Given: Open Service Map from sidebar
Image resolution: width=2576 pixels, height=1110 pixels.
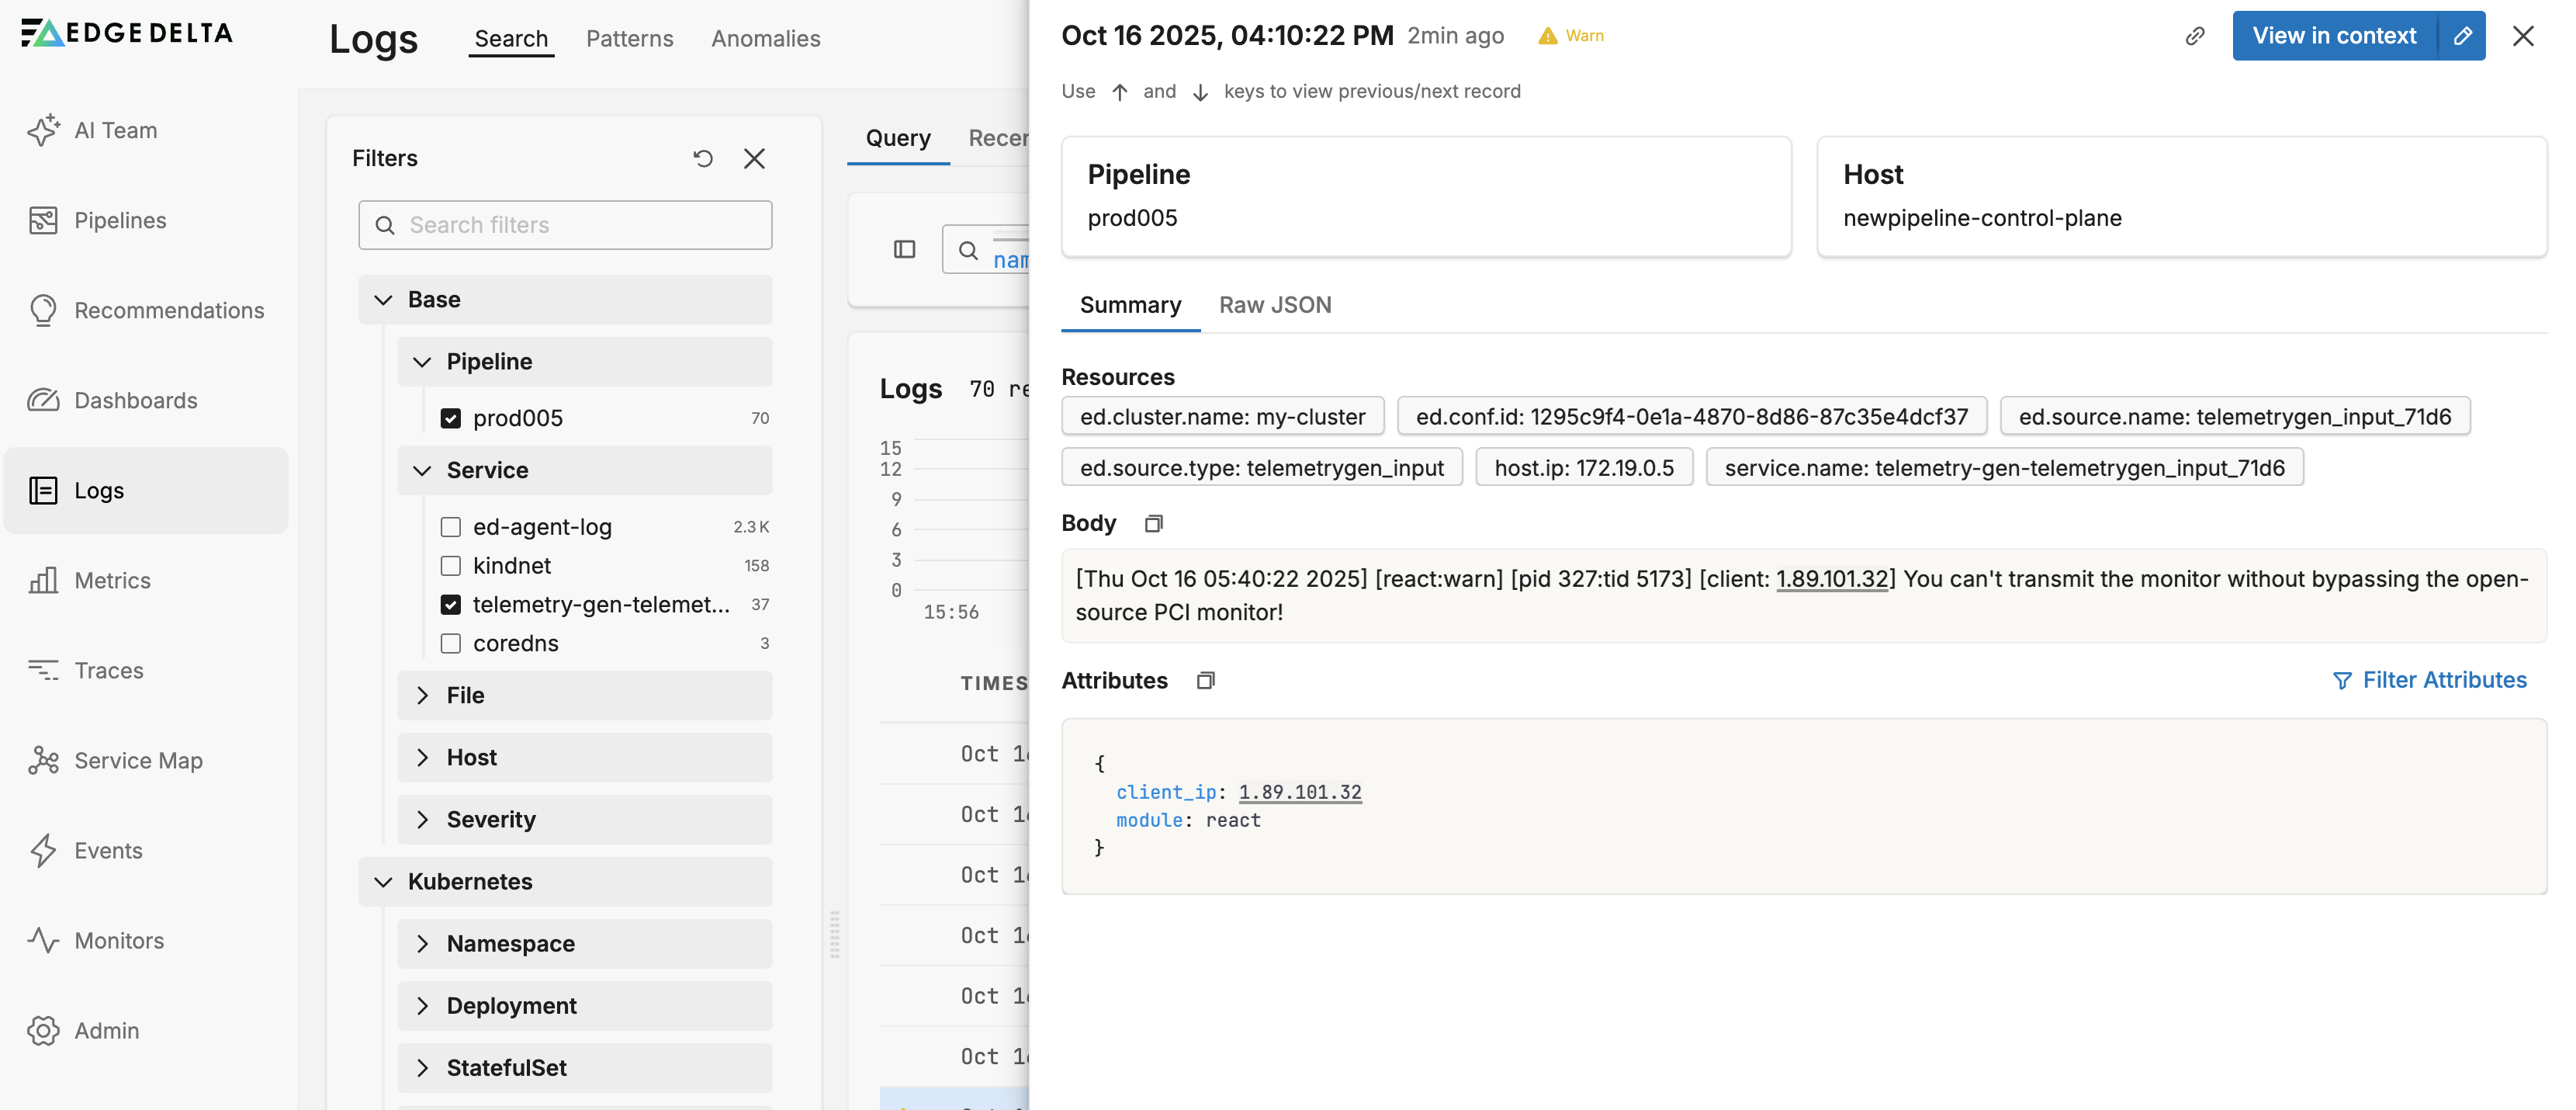Looking at the screenshot, I should click(x=138, y=760).
